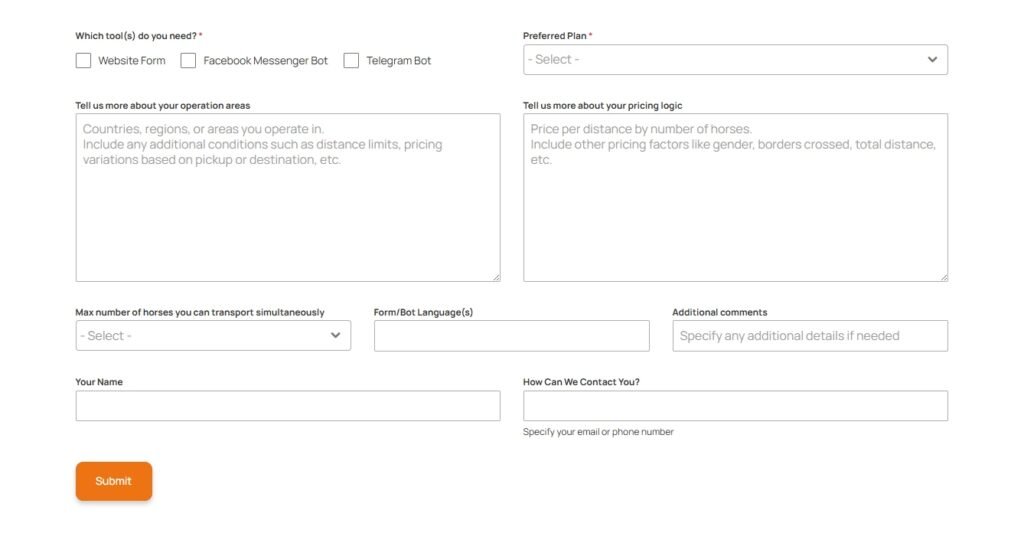Check the Website Form checkbox
1024x533 pixels.
[84, 61]
